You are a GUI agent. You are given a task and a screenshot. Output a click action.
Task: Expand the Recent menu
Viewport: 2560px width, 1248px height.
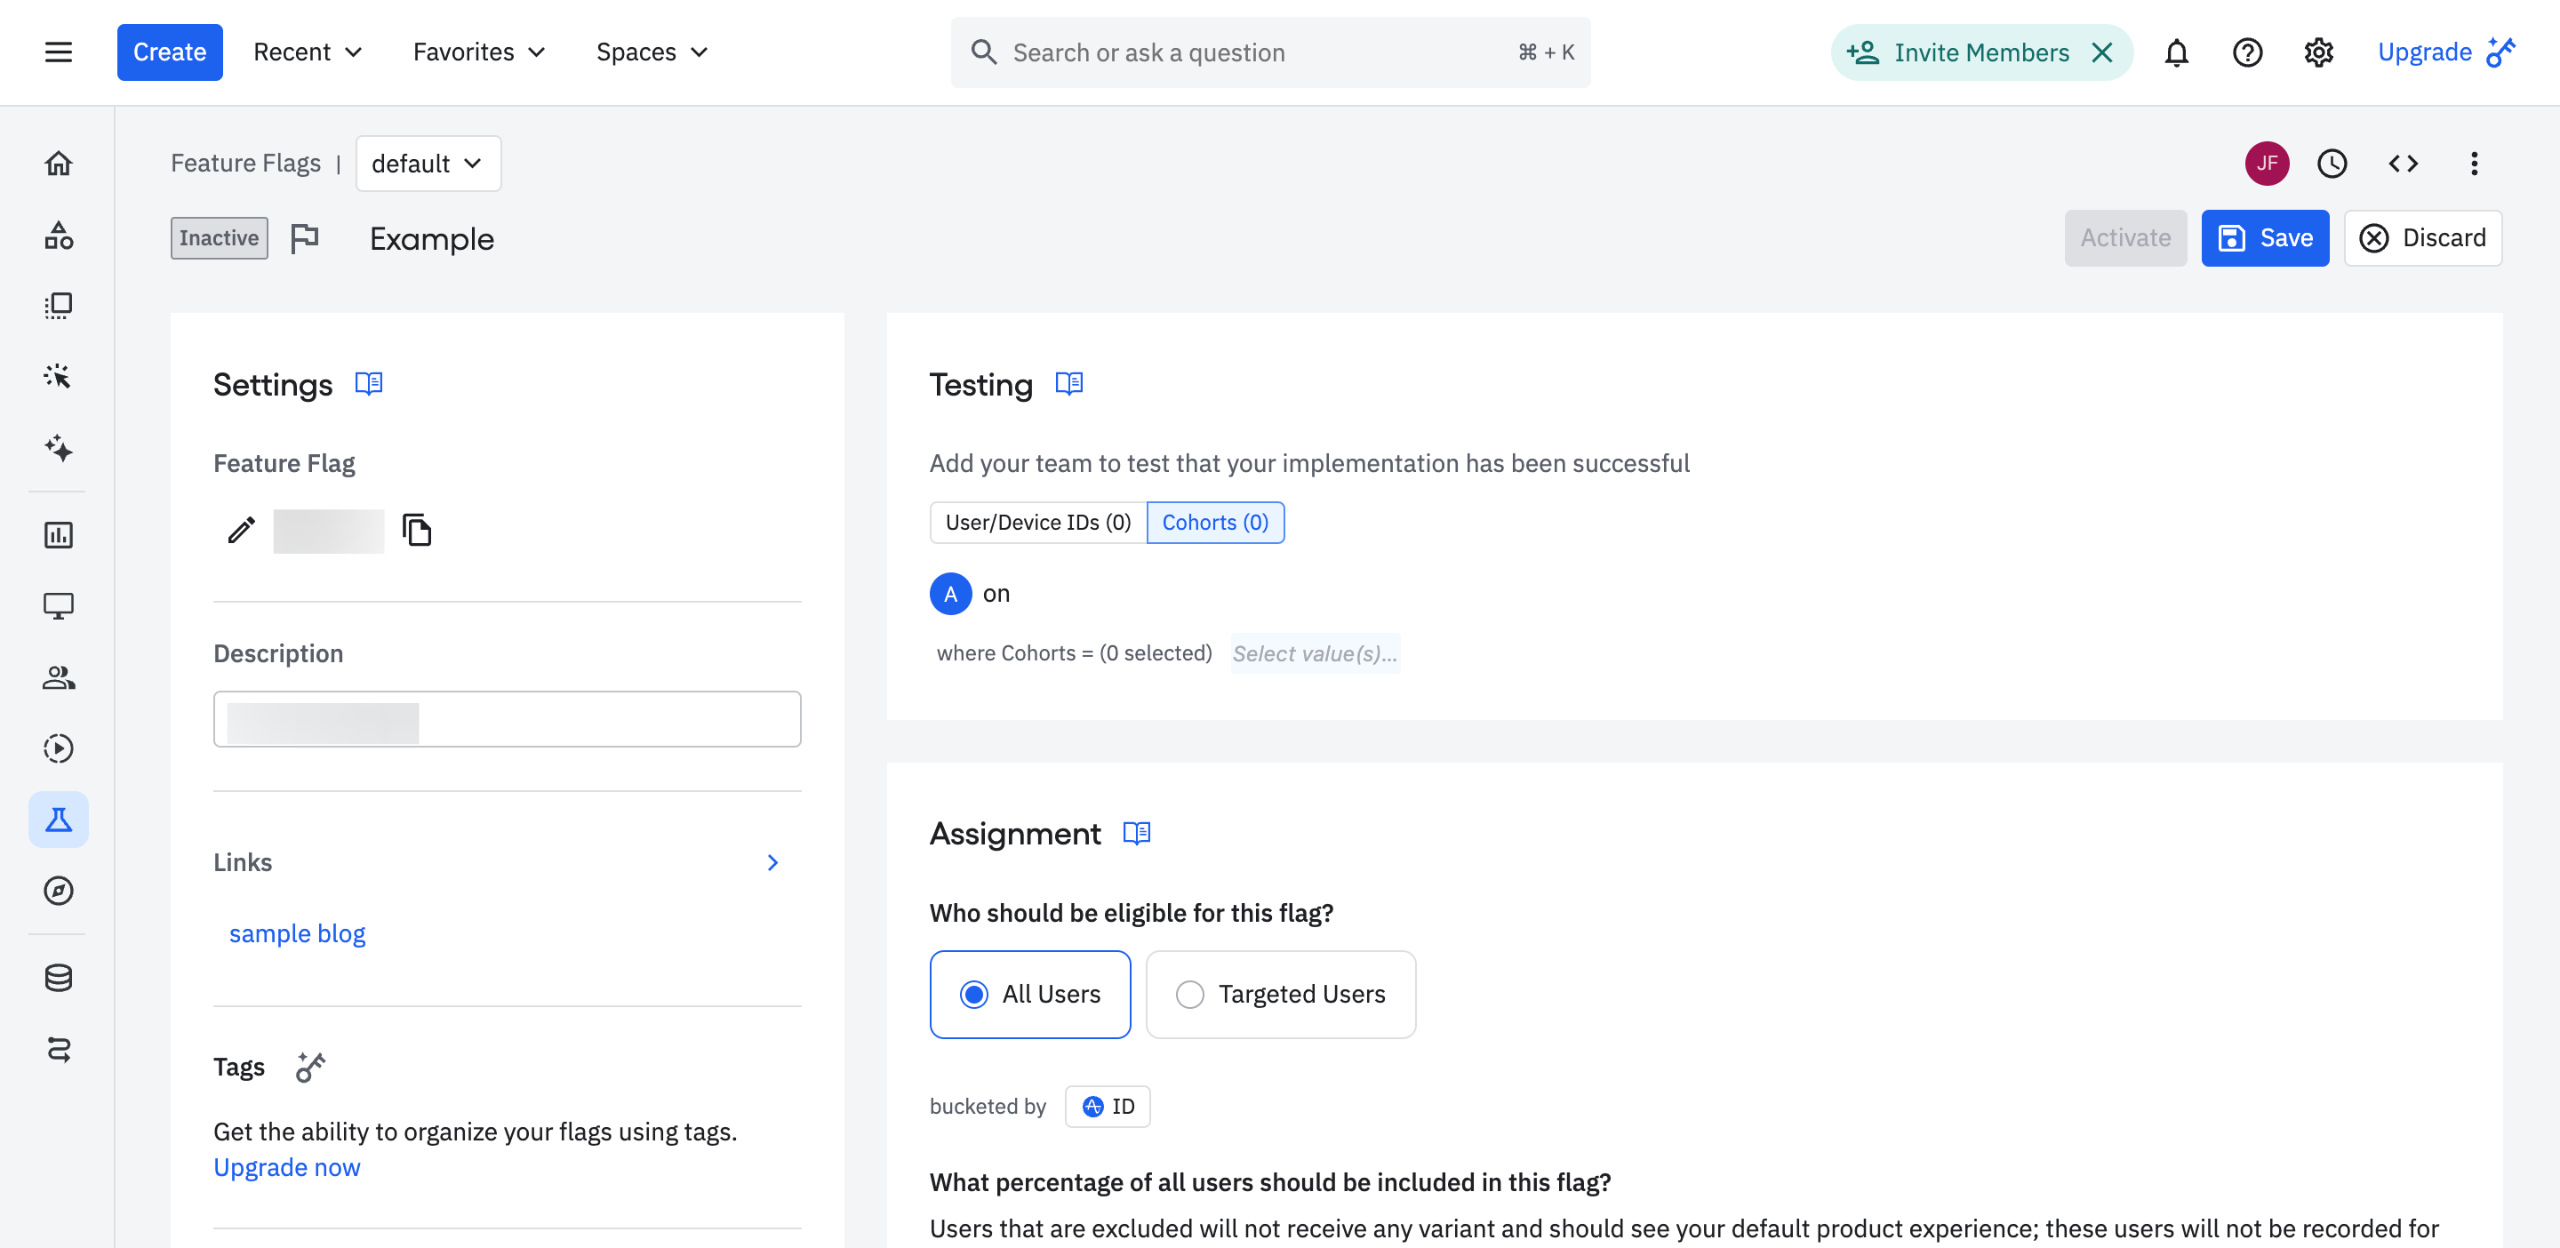307,52
